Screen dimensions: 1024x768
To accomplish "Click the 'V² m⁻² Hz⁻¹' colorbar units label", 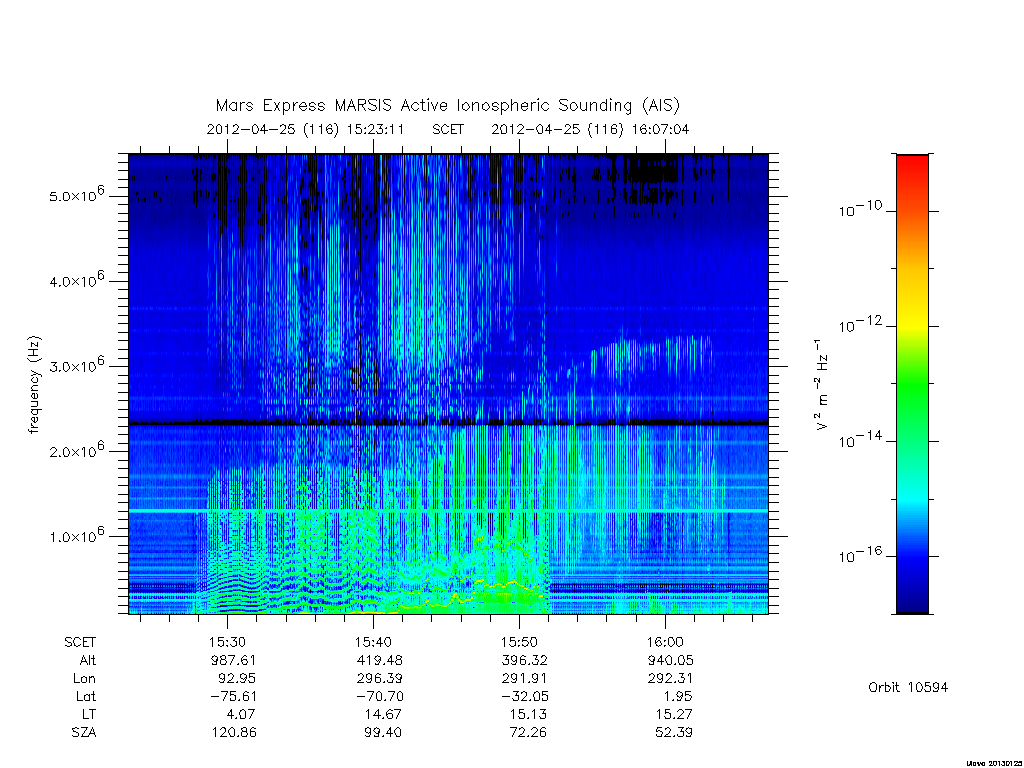I will pyautogui.click(x=822, y=385).
